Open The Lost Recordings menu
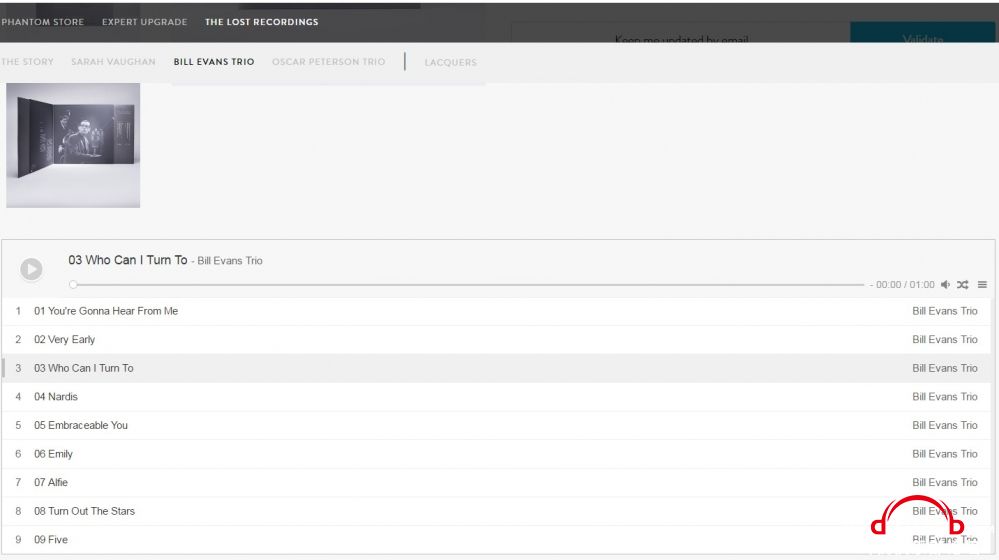Screen dimensions: 999x560 [x=261, y=22]
